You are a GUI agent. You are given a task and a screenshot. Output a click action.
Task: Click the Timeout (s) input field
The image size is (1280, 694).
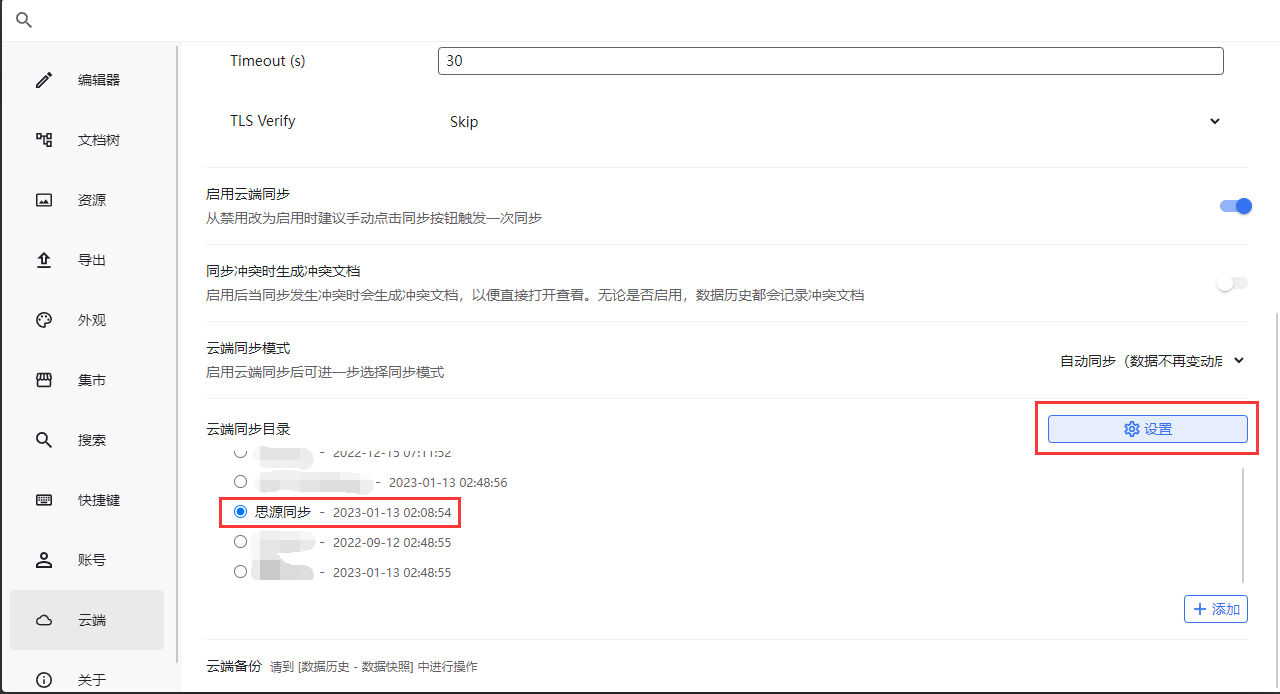(830, 61)
